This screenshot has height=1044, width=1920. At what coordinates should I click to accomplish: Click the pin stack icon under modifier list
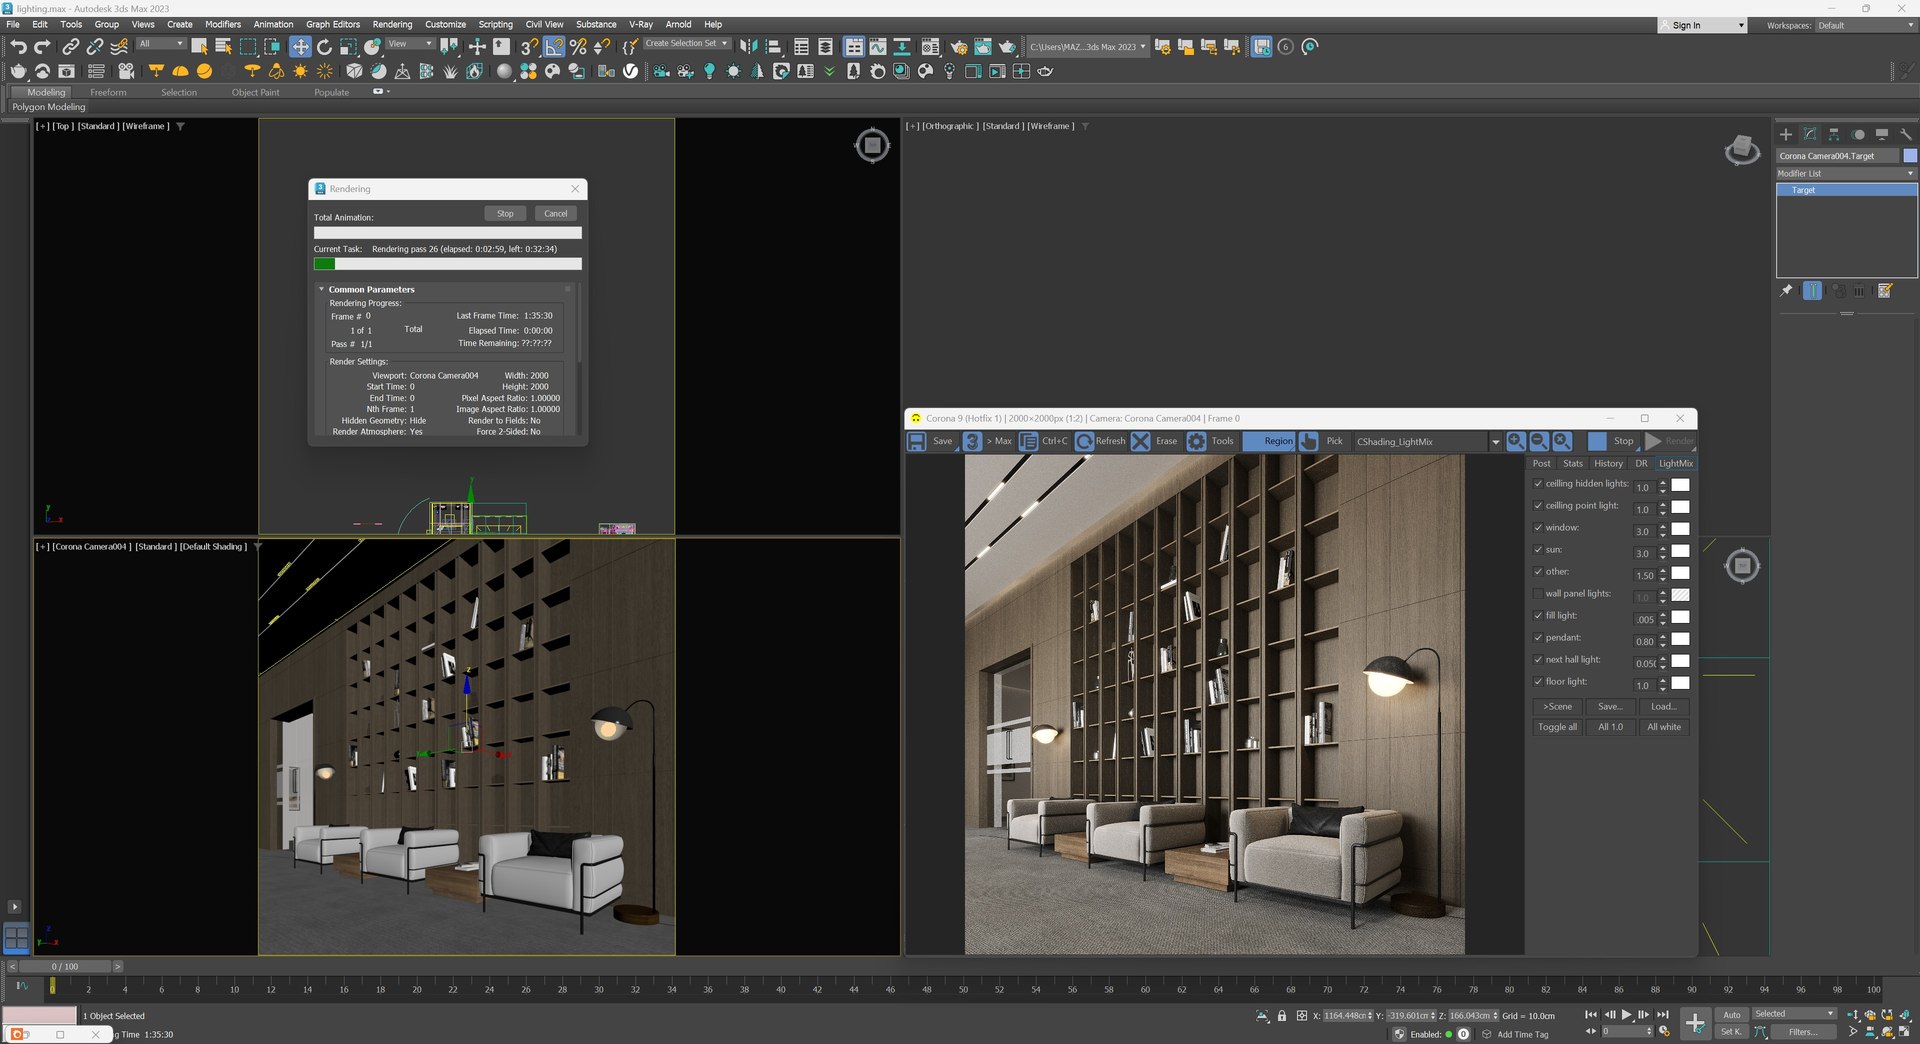click(x=1786, y=291)
